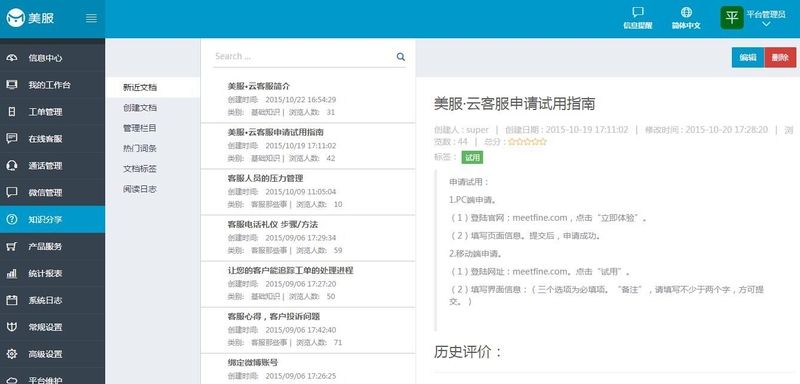Open document 客服心得，客户投诉问题
The width and height of the screenshot is (800, 384).
(274, 316)
